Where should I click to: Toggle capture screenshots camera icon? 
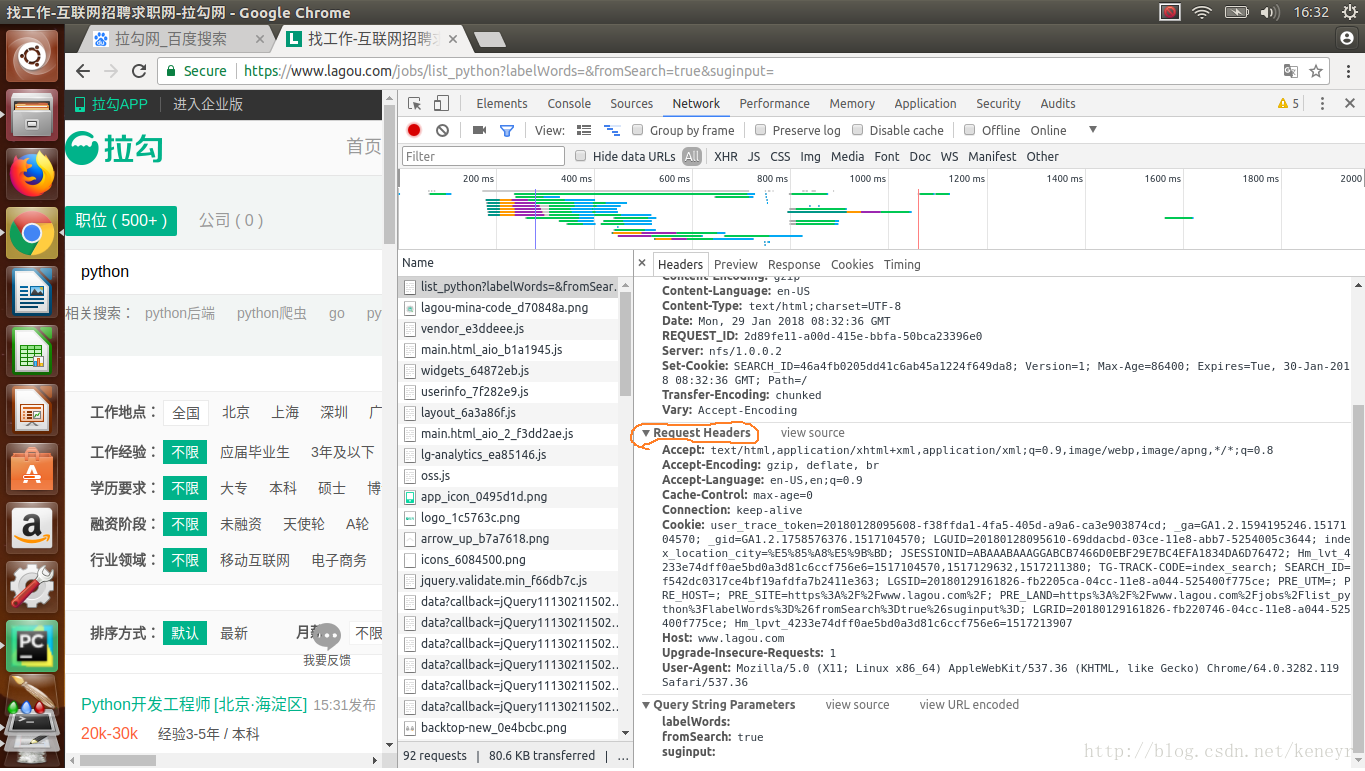click(x=479, y=130)
